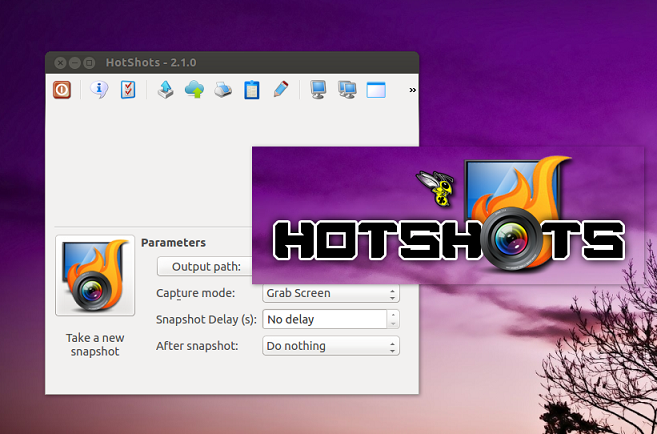Click the Save snapshot arrow icon

[166, 90]
